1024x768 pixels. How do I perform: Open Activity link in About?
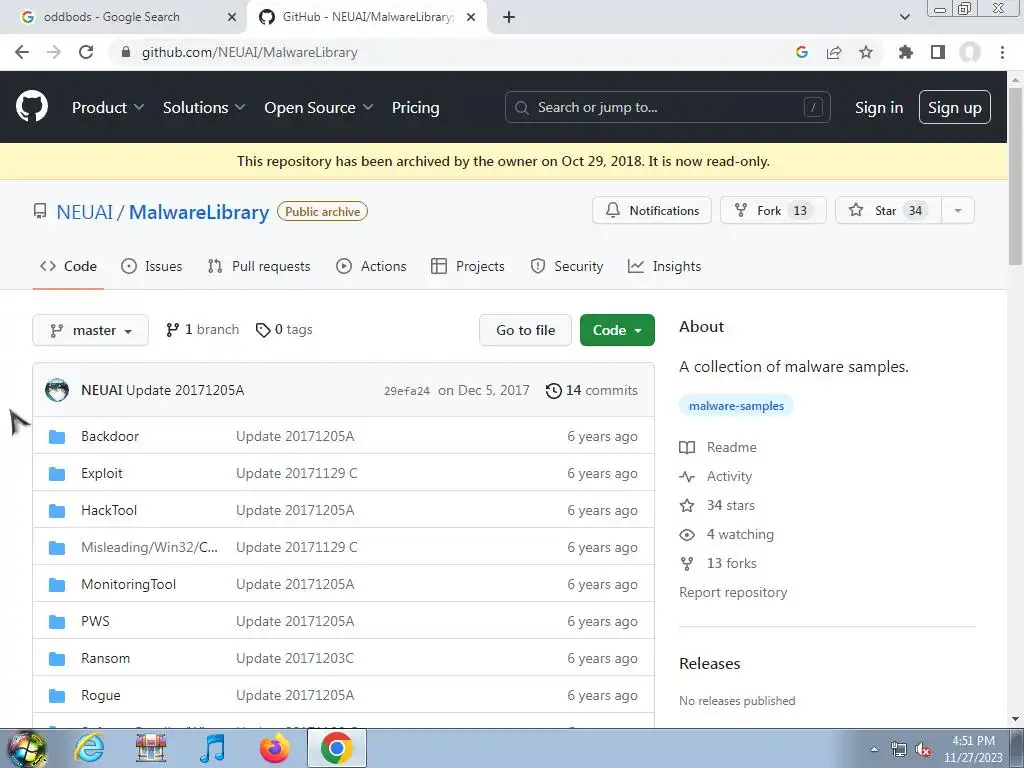tap(716, 477)
